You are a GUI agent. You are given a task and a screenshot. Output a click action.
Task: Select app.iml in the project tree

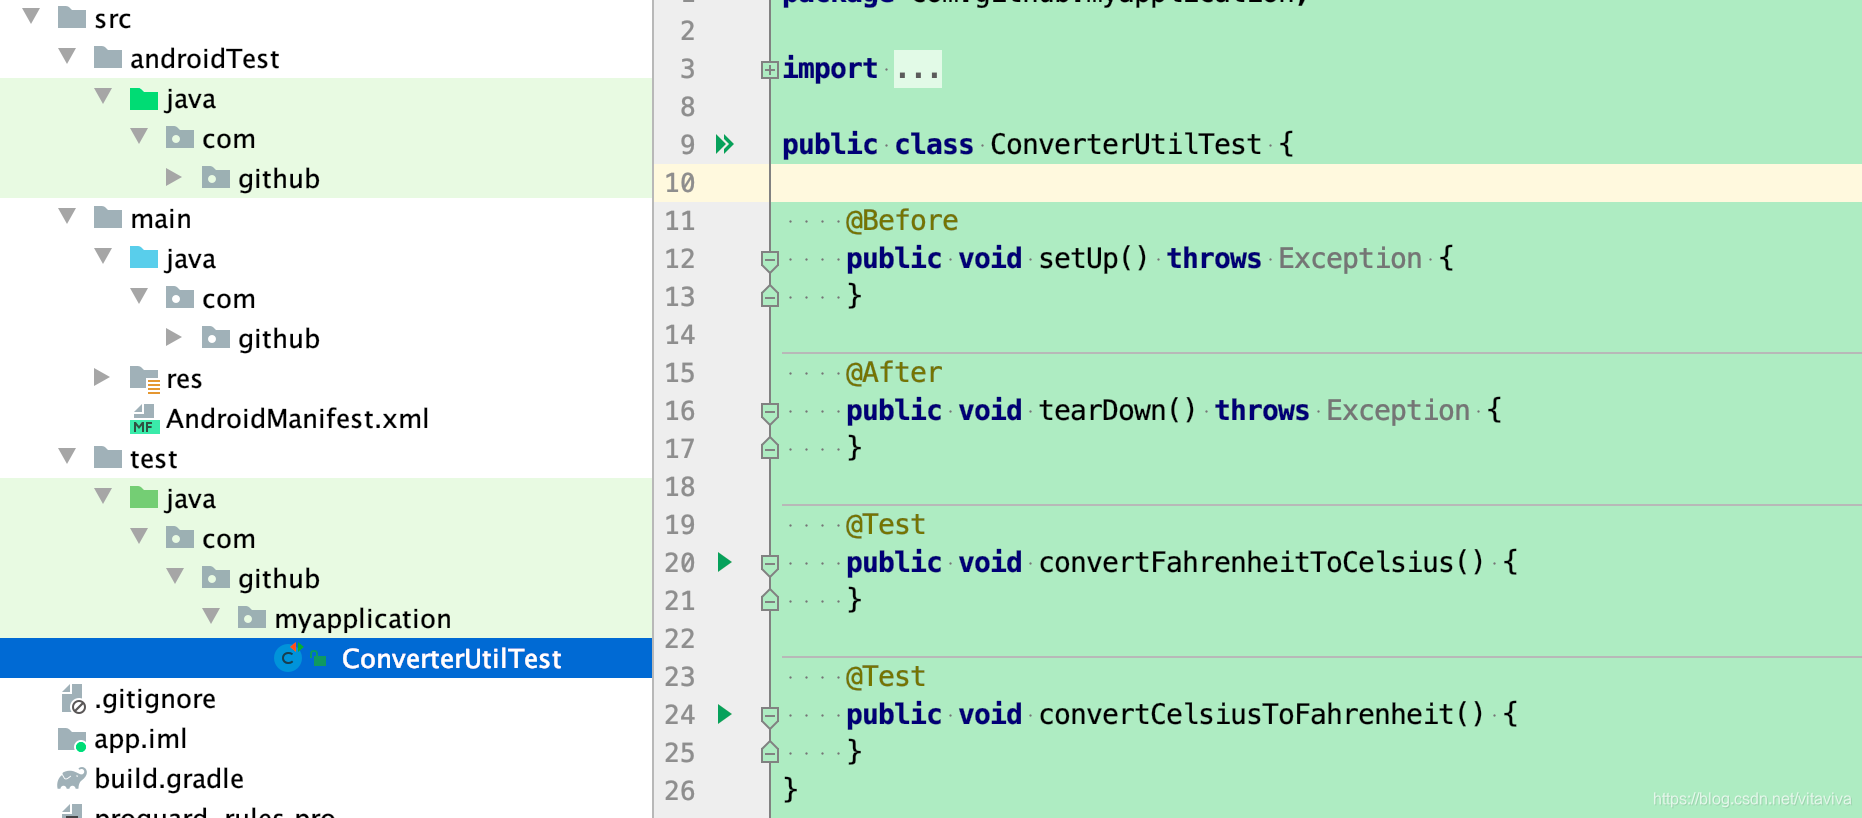click(140, 738)
